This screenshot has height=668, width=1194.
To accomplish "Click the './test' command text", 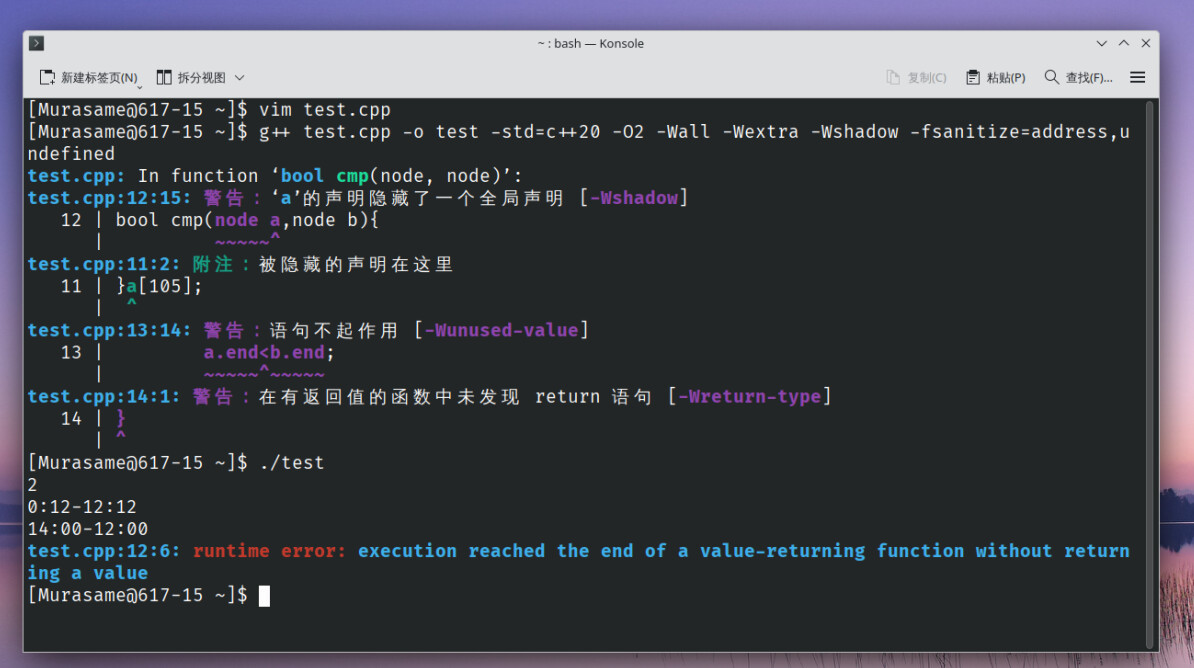I will tap(292, 463).
